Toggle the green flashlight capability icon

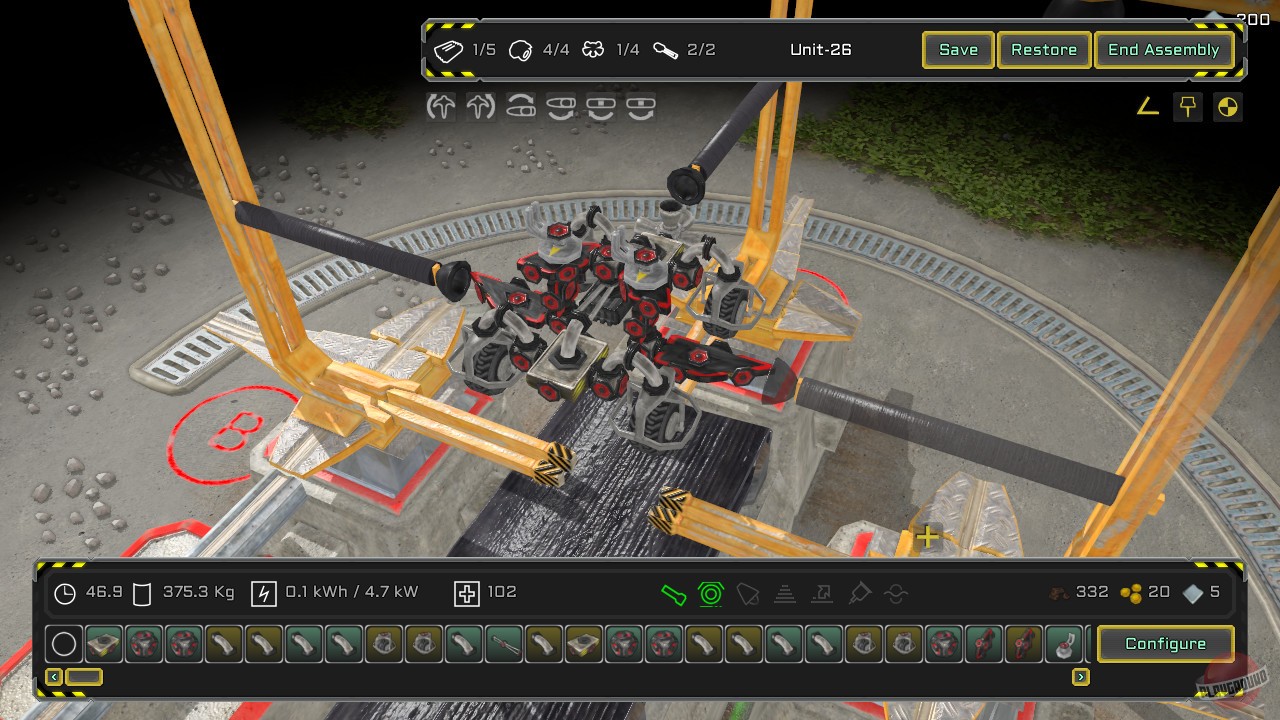[673, 594]
